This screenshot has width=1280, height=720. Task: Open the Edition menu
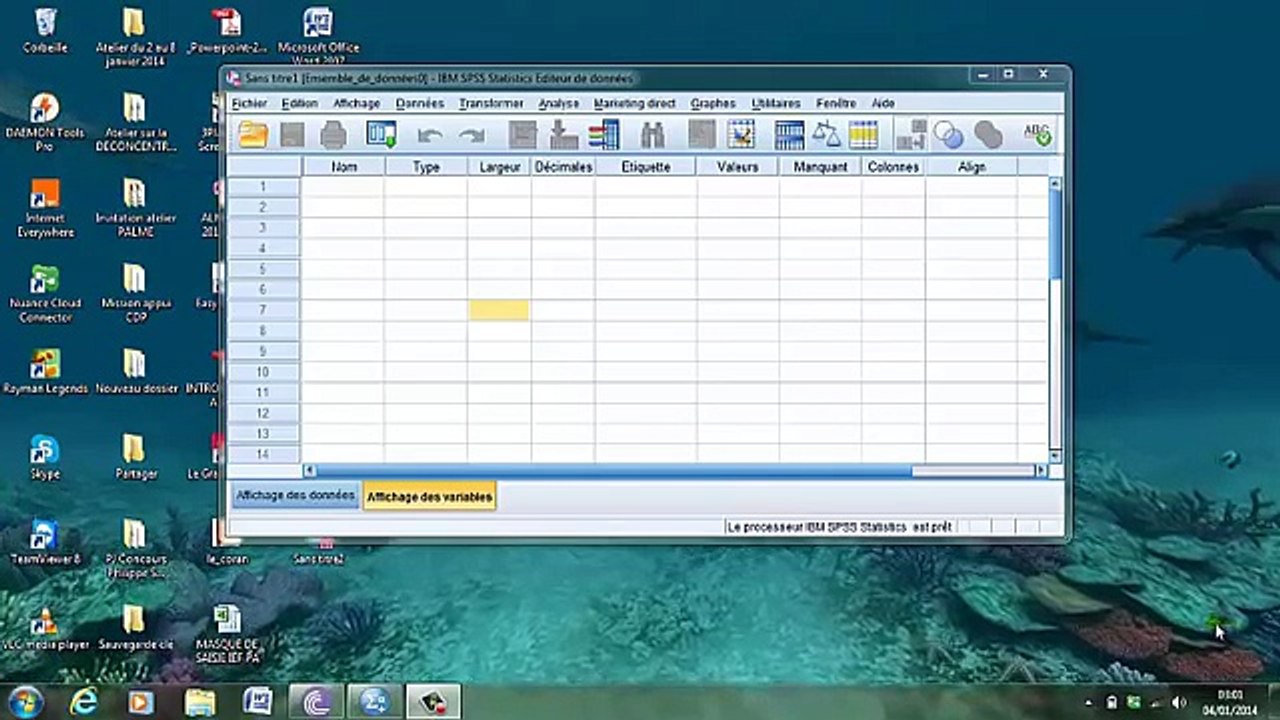[x=299, y=103]
